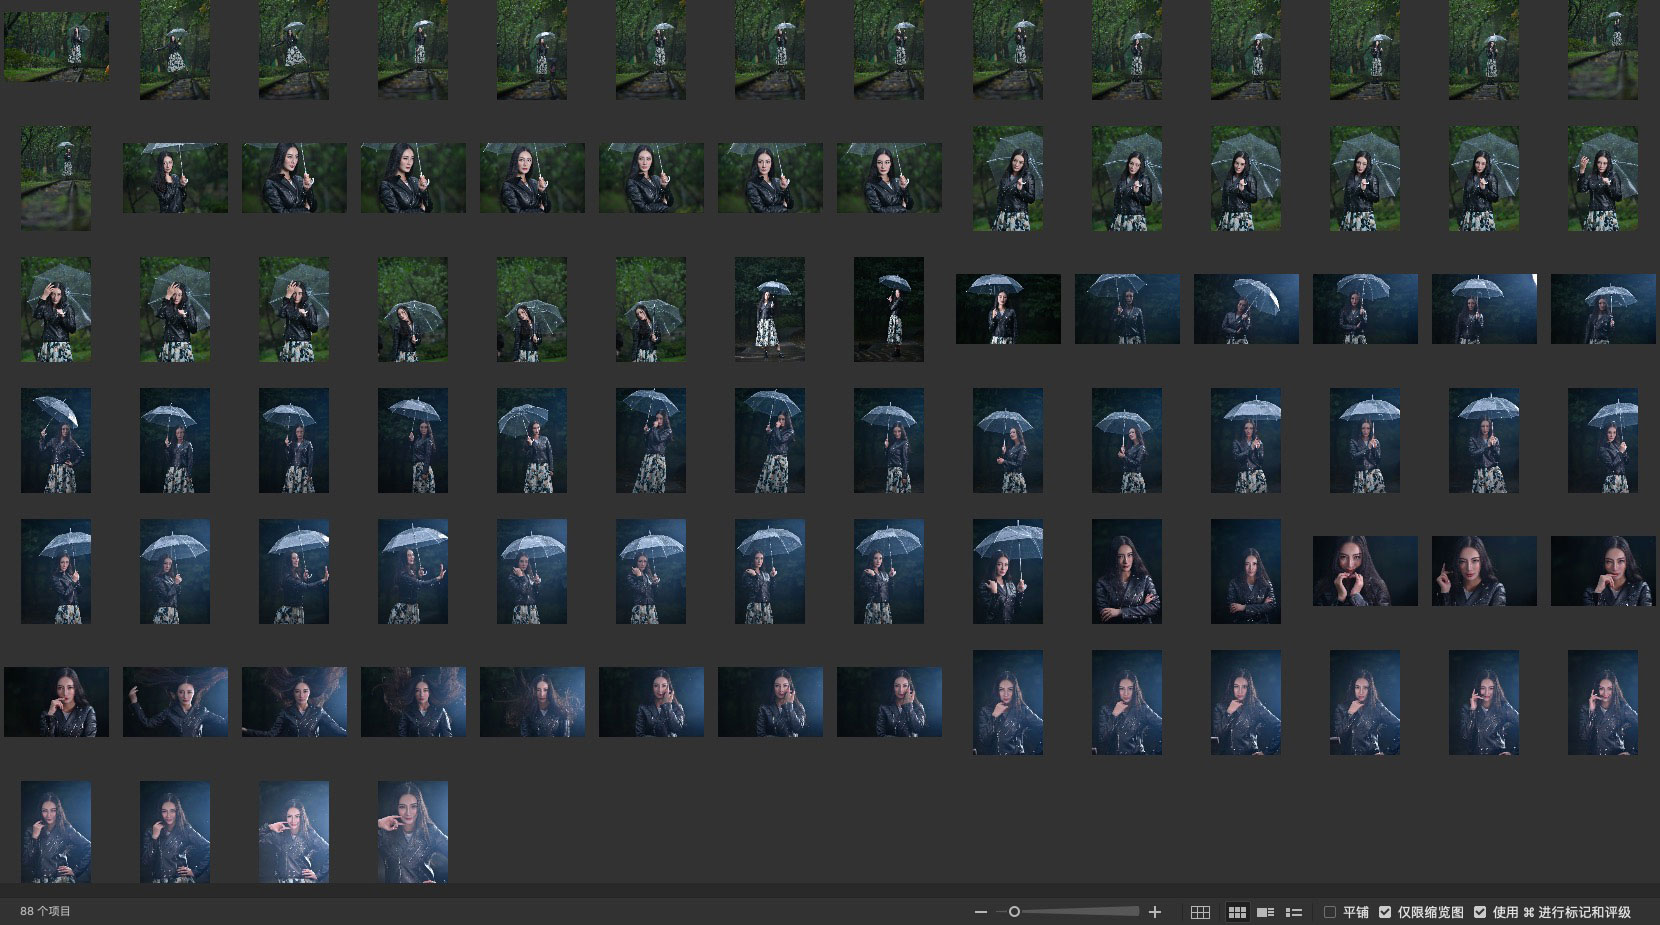Image resolution: width=1660 pixels, height=925 pixels.
Task: Enable the 平铺 checkbox
Action: point(1330,912)
